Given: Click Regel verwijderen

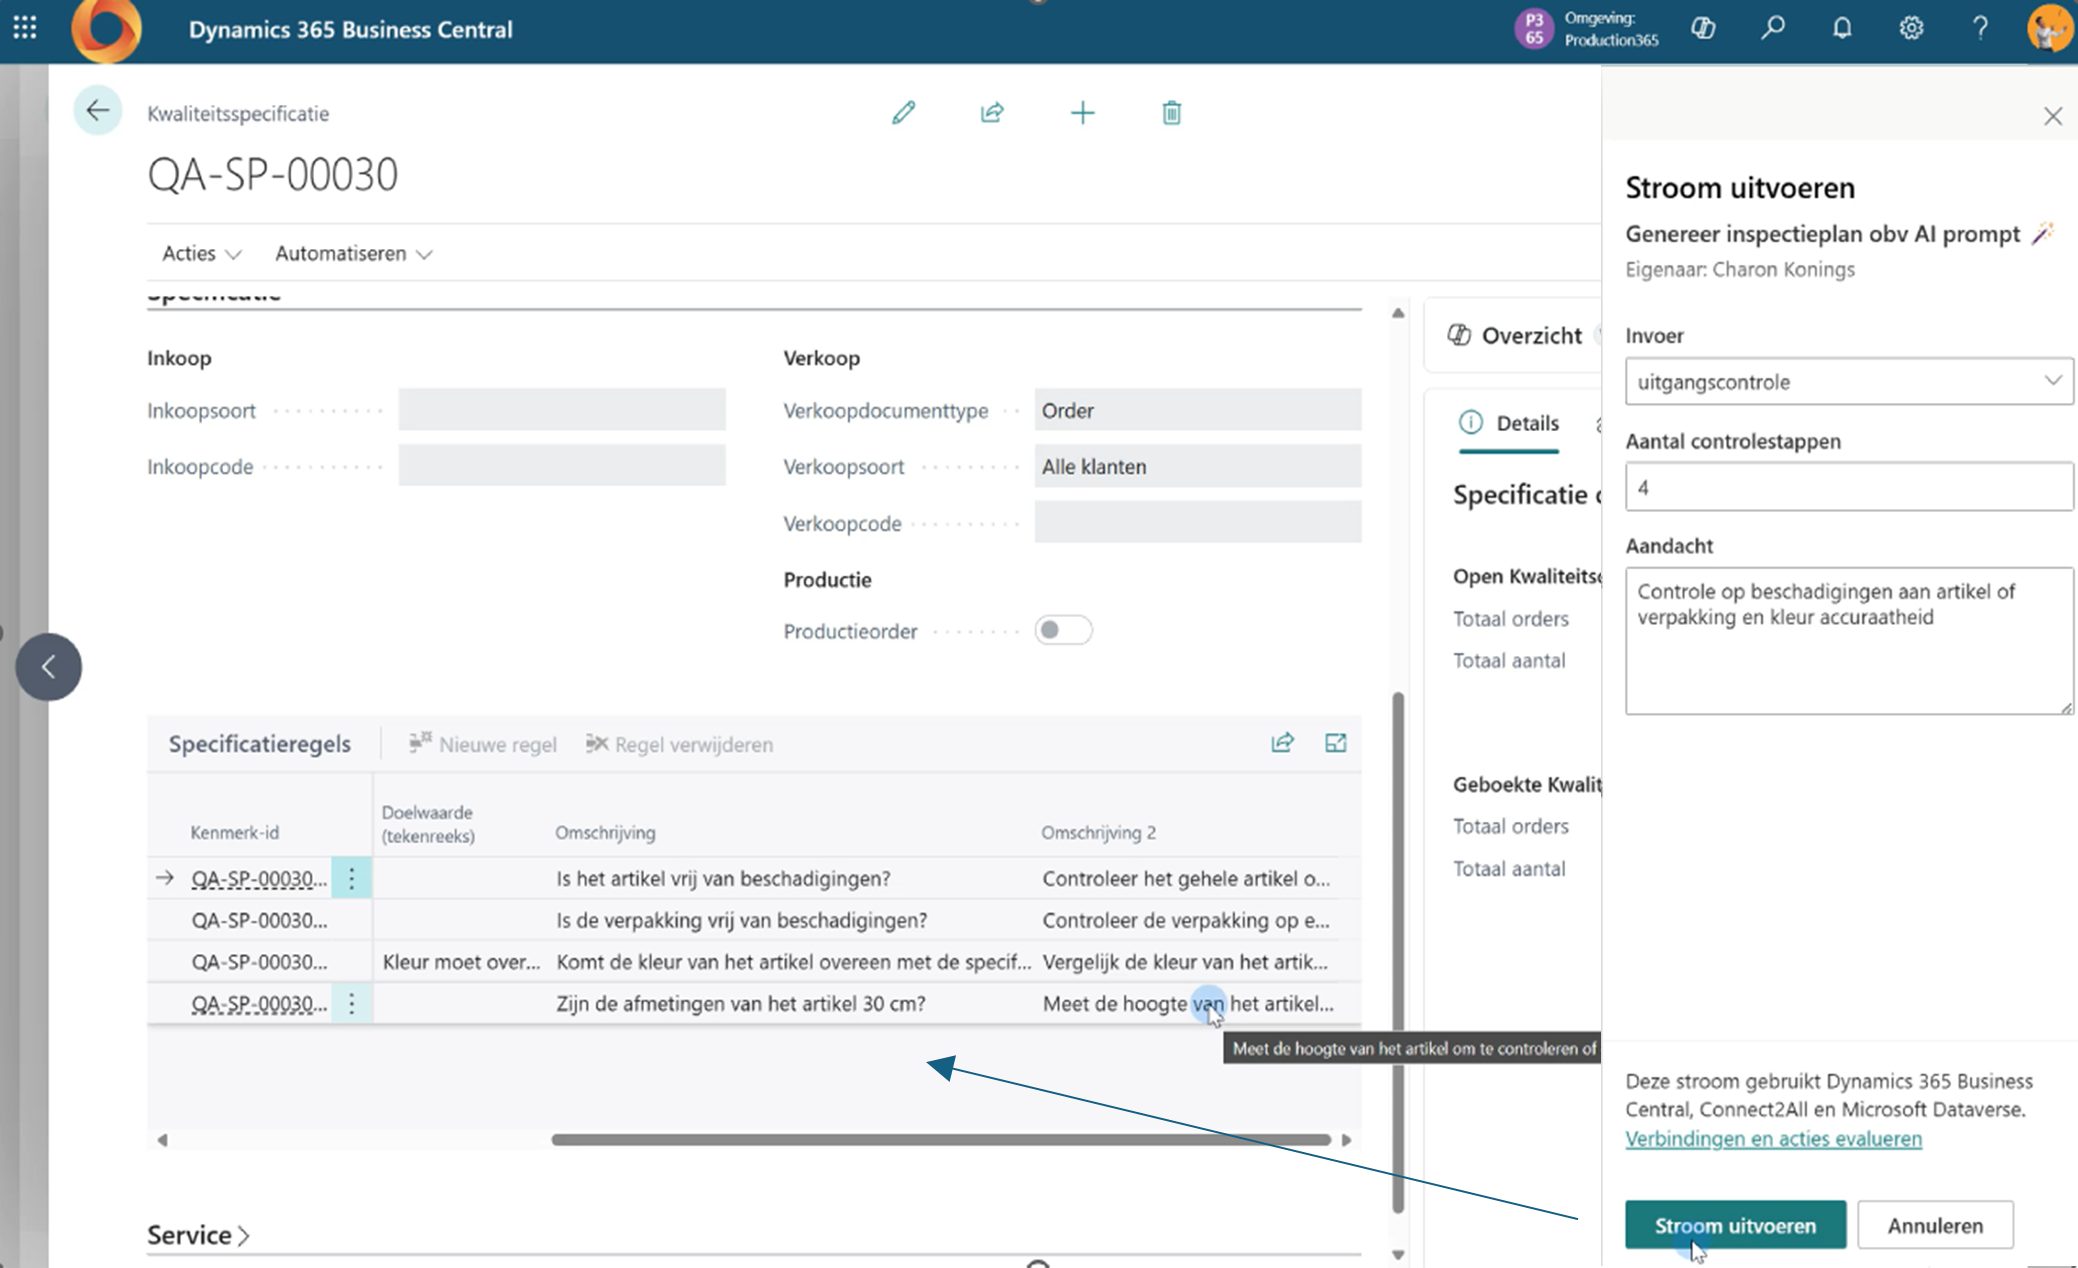Looking at the screenshot, I should click(679, 744).
